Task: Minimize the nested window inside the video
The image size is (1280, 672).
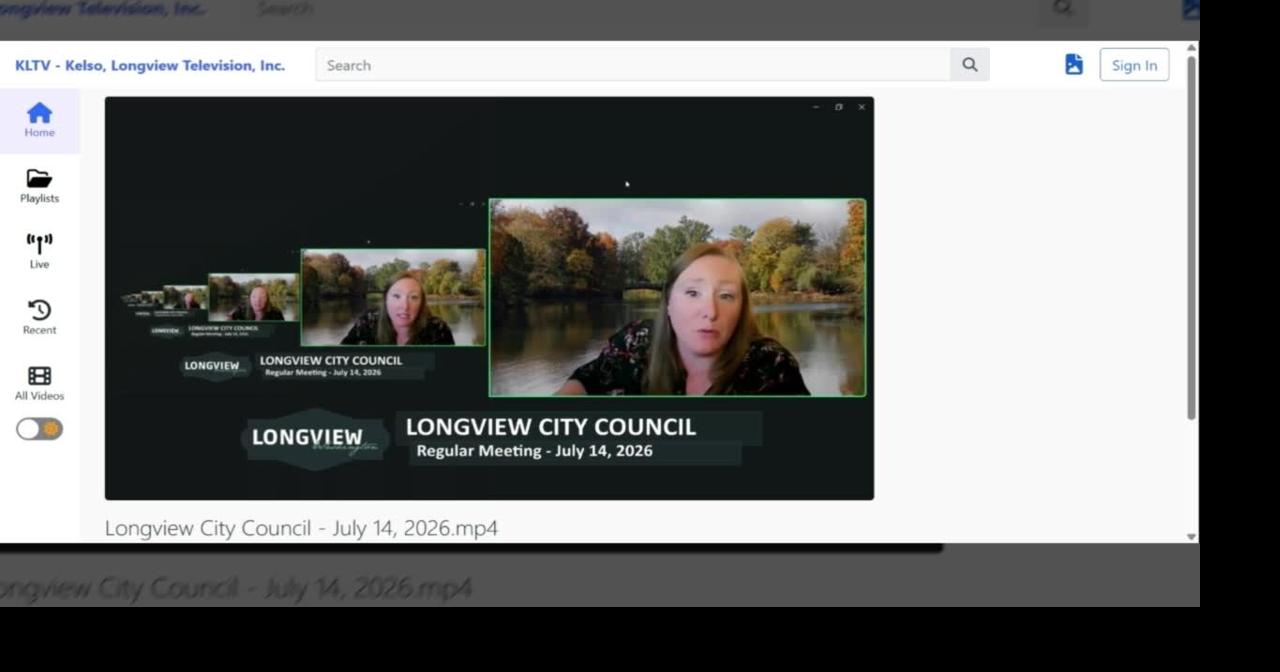Action: (x=815, y=107)
